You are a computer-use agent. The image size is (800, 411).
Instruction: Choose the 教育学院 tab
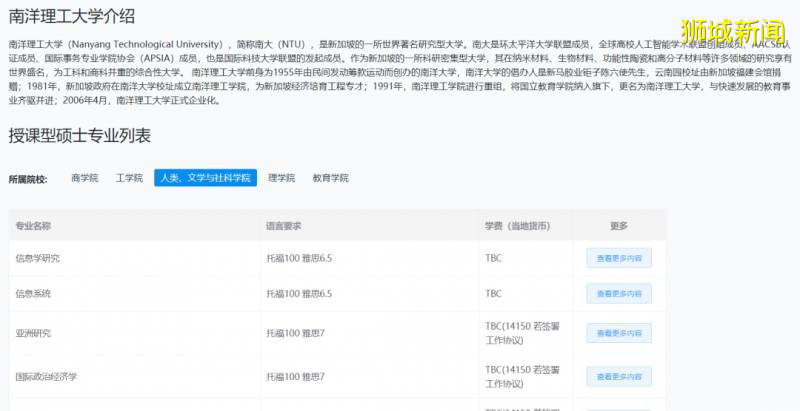(x=330, y=178)
